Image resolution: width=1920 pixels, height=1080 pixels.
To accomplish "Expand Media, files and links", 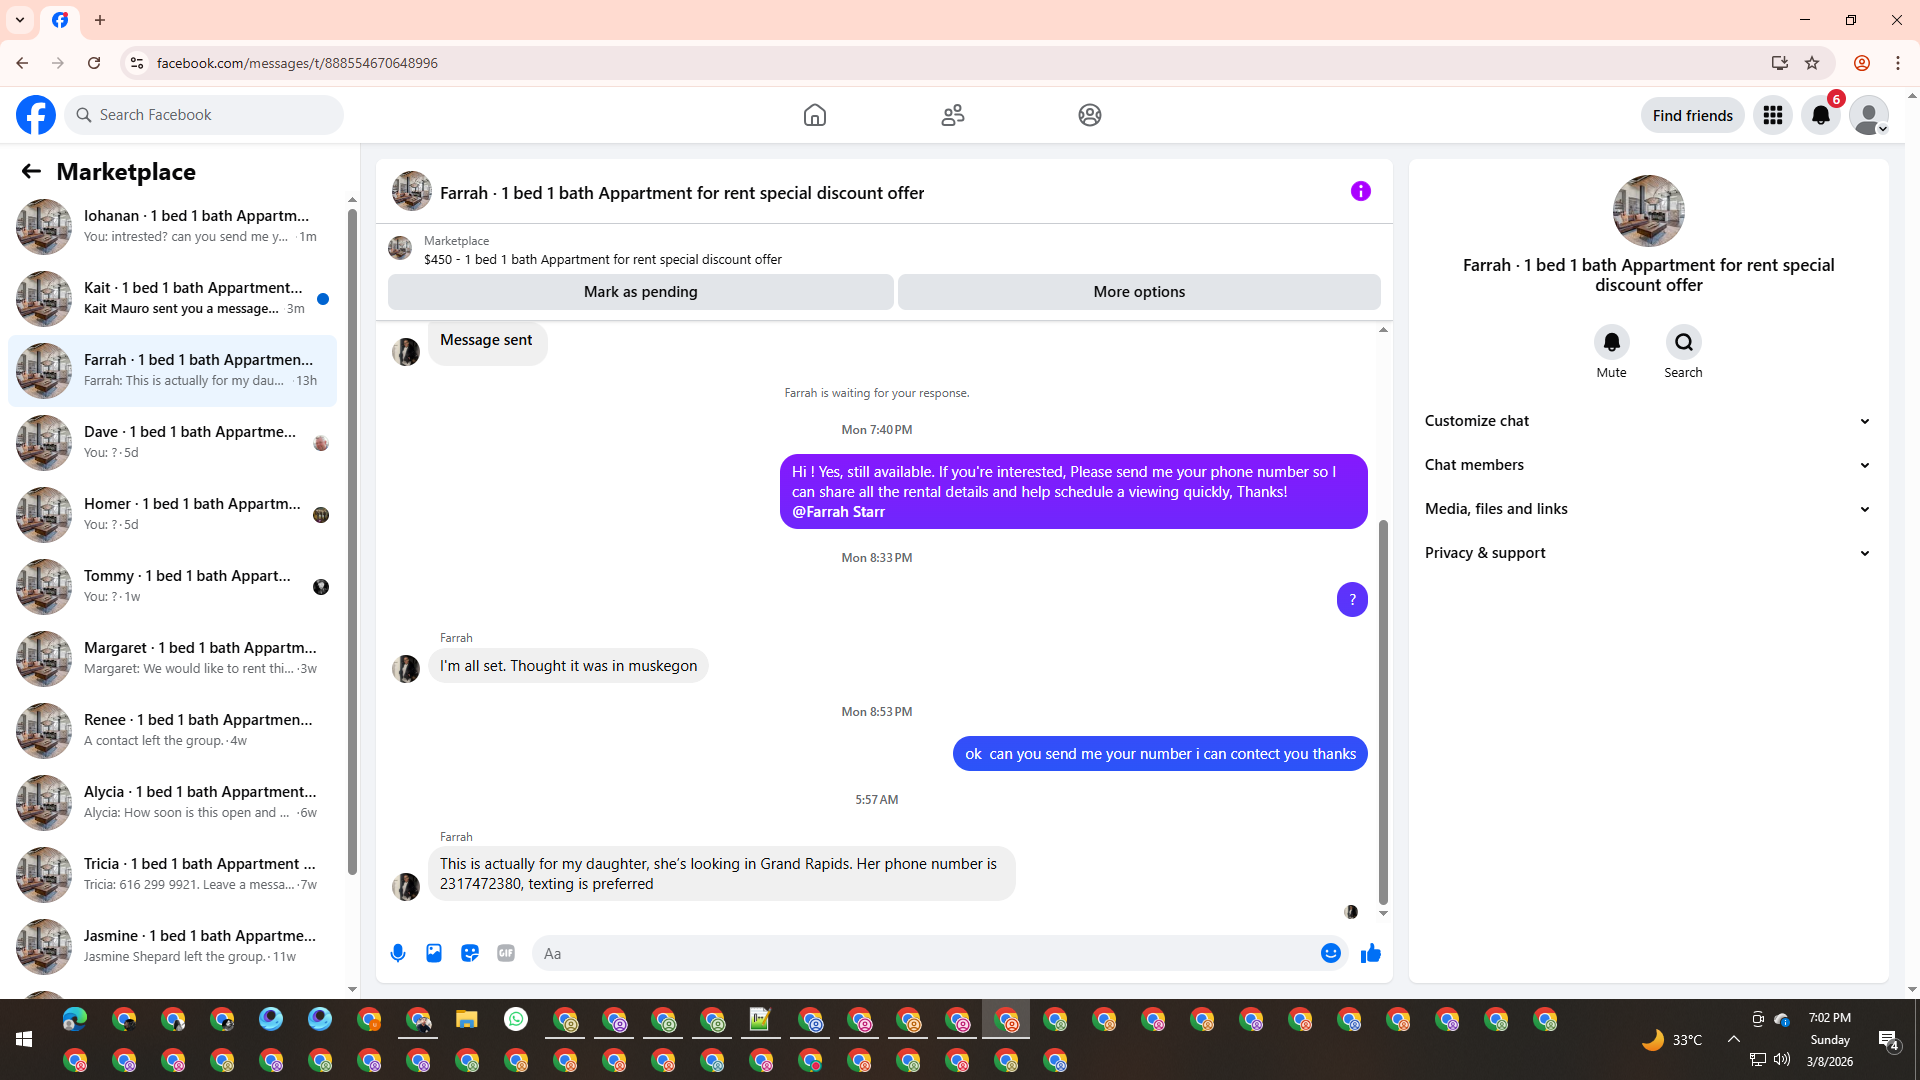I will (x=1648, y=509).
